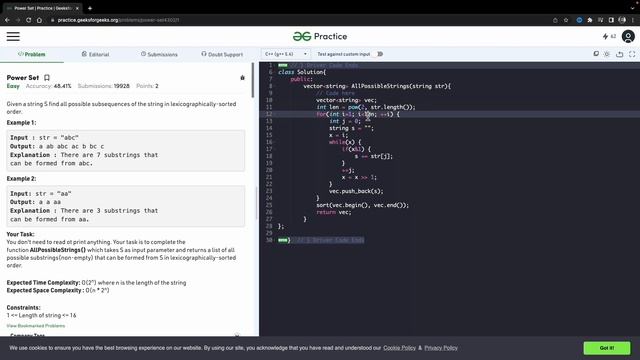Screen dimensions: 640x360
Task: Click the Example 2 input block
Action: pyautogui.click(x=126, y=206)
